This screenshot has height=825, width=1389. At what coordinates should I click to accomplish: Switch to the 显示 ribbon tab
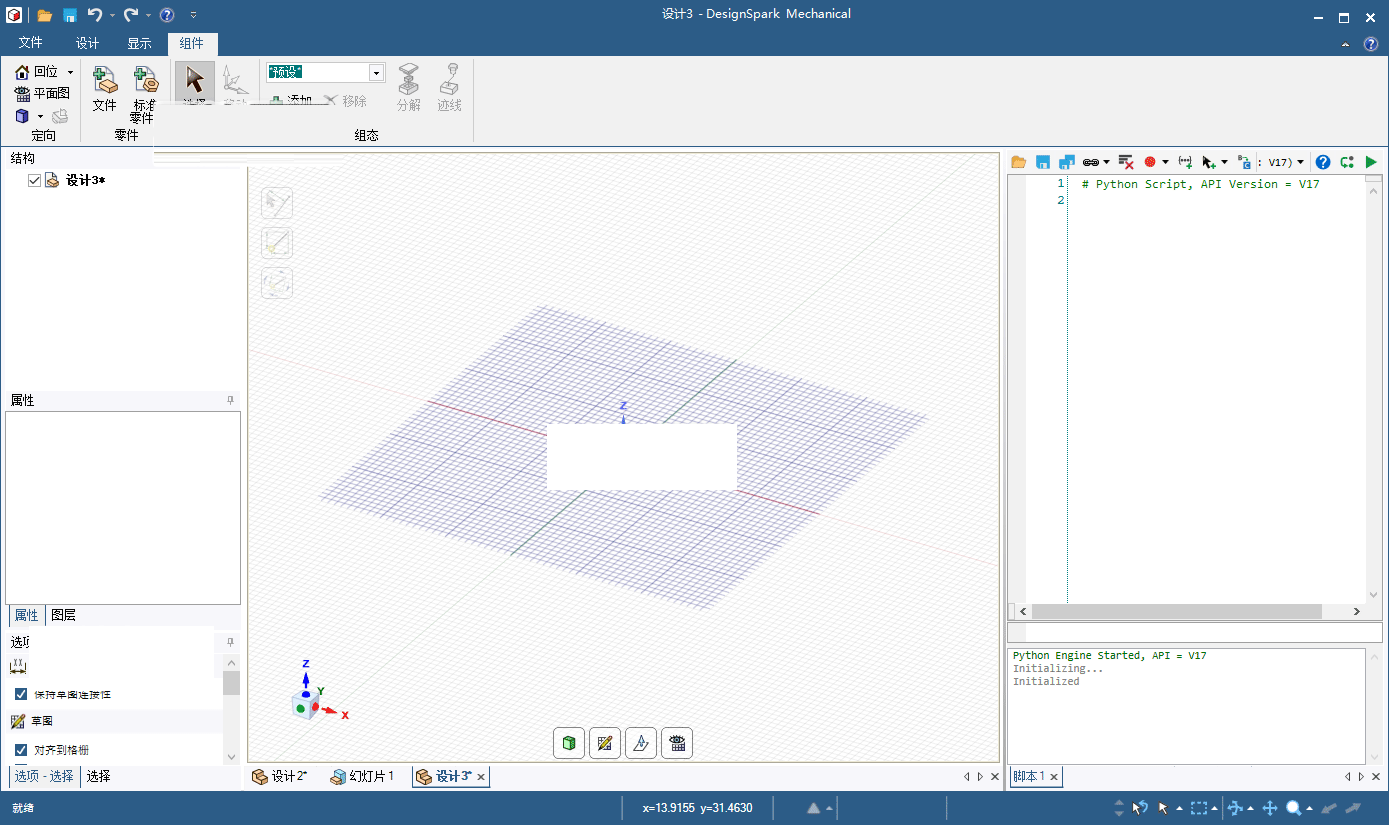[139, 43]
